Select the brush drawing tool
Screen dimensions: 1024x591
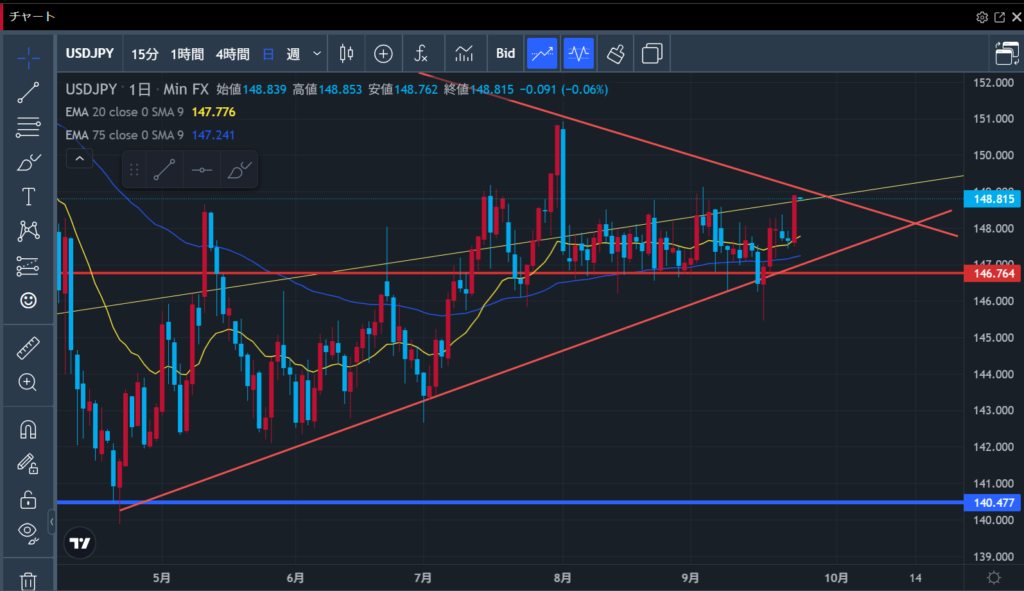tap(28, 162)
